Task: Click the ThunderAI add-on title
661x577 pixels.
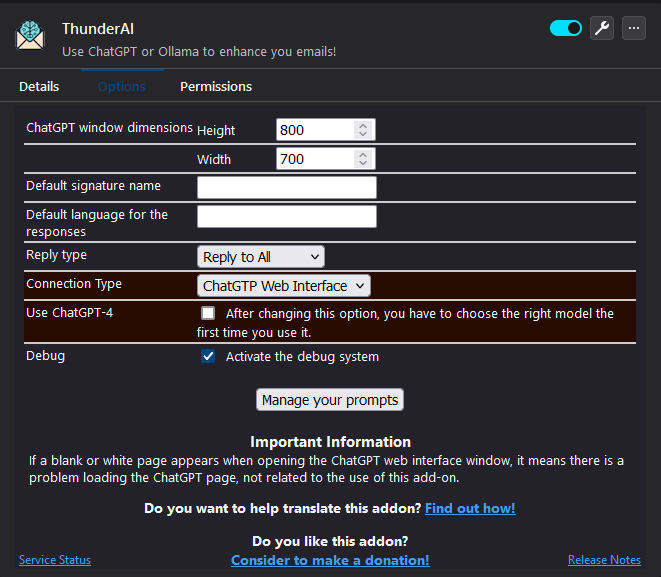Action: [x=98, y=29]
